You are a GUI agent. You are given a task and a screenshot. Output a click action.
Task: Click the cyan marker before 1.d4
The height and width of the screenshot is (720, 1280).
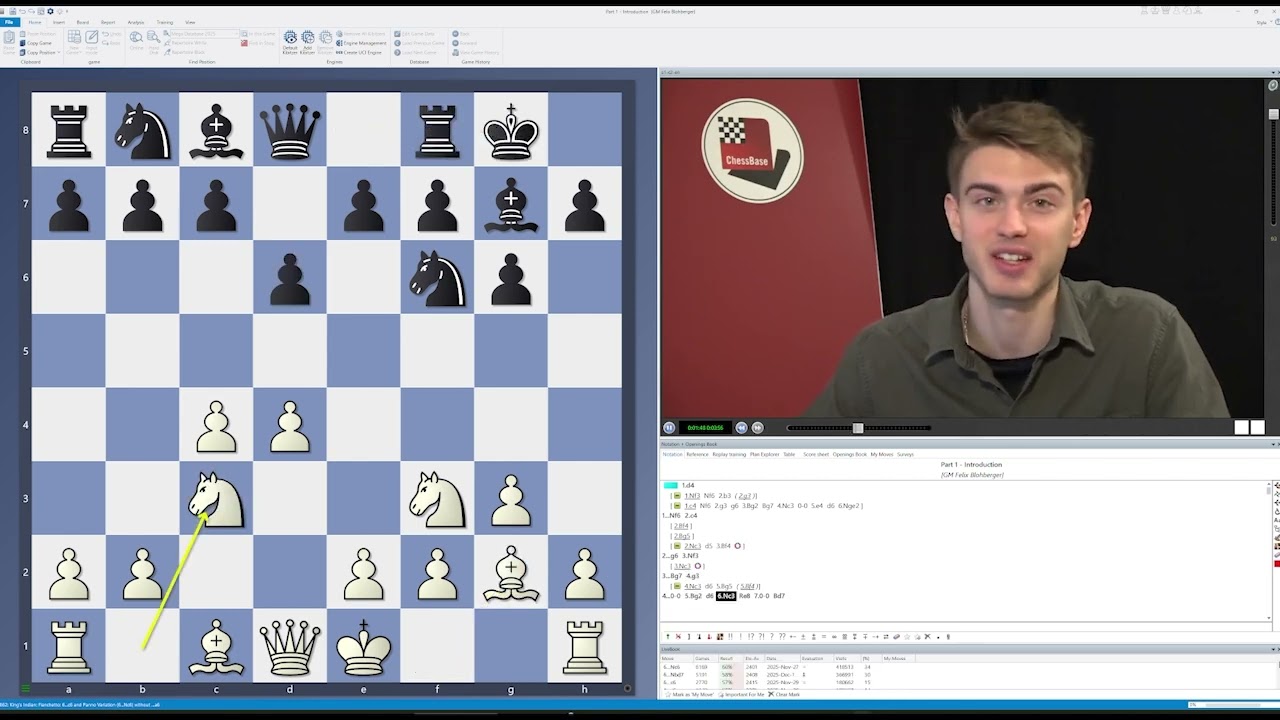tap(670, 485)
